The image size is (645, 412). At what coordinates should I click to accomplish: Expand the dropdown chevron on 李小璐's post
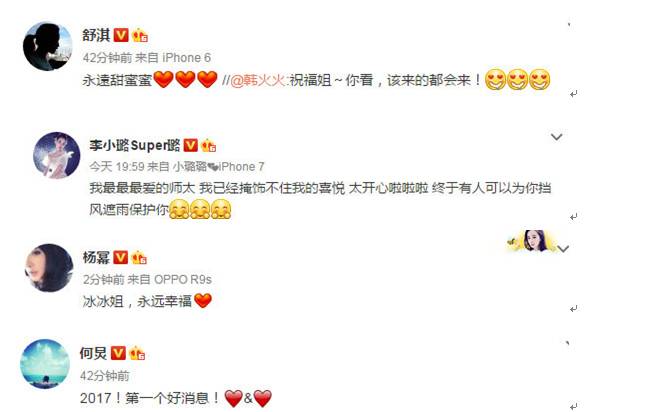(557, 137)
